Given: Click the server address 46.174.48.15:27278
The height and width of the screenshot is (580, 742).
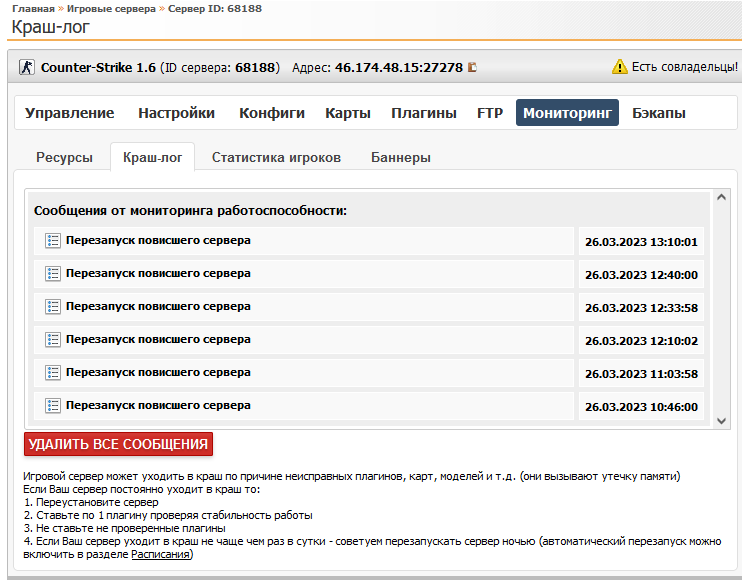Looking at the screenshot, I should (x=399, y=68).
